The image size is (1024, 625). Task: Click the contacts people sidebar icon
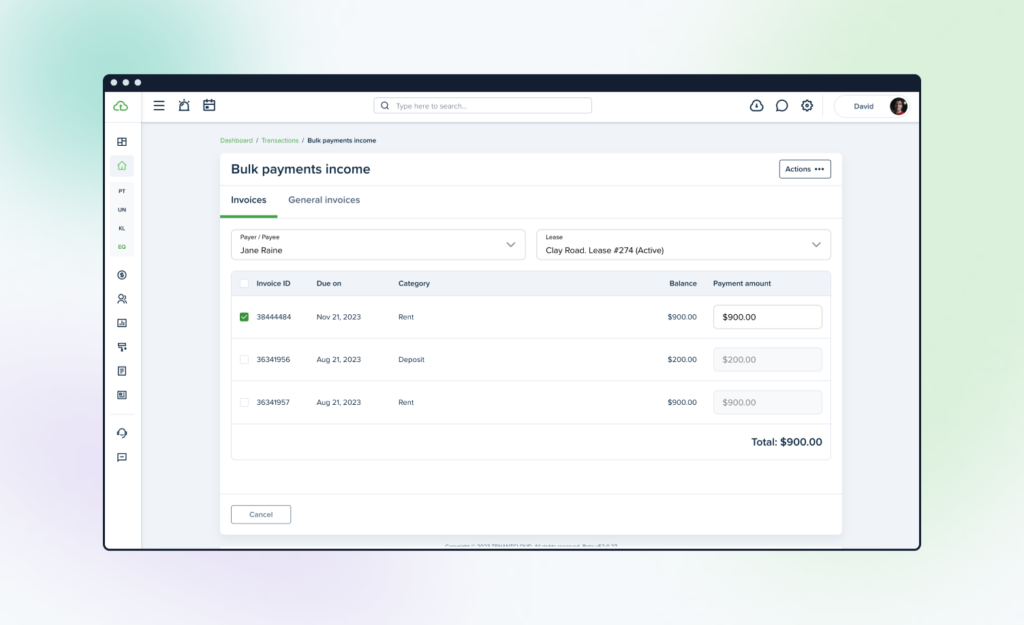tap(122, 299)
